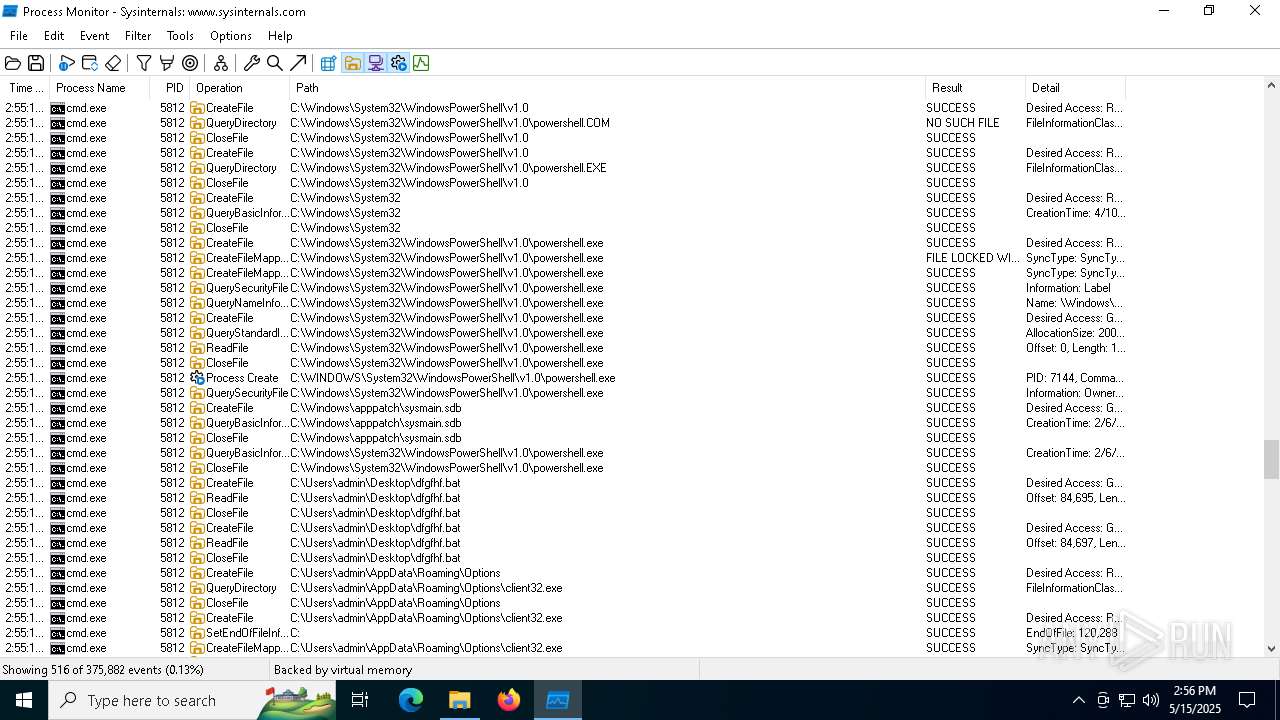
Task: Open the File menu
Action: (x=19, y=36)
